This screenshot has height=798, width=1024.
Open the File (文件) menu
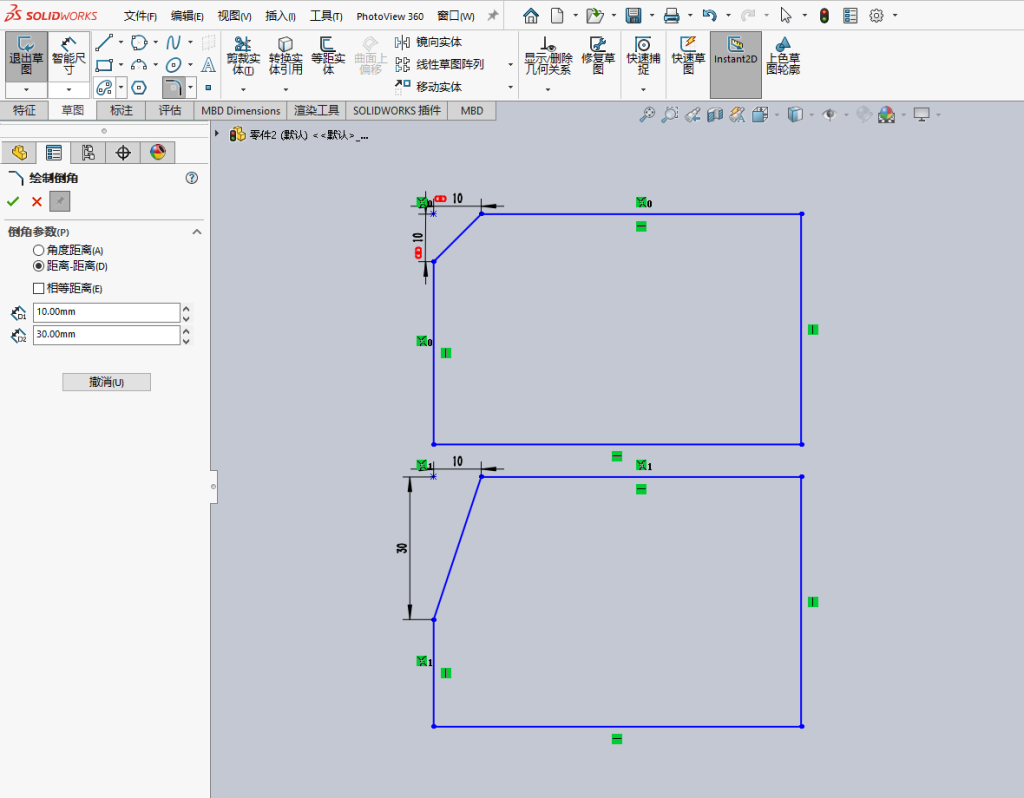(x=140, y=16)
